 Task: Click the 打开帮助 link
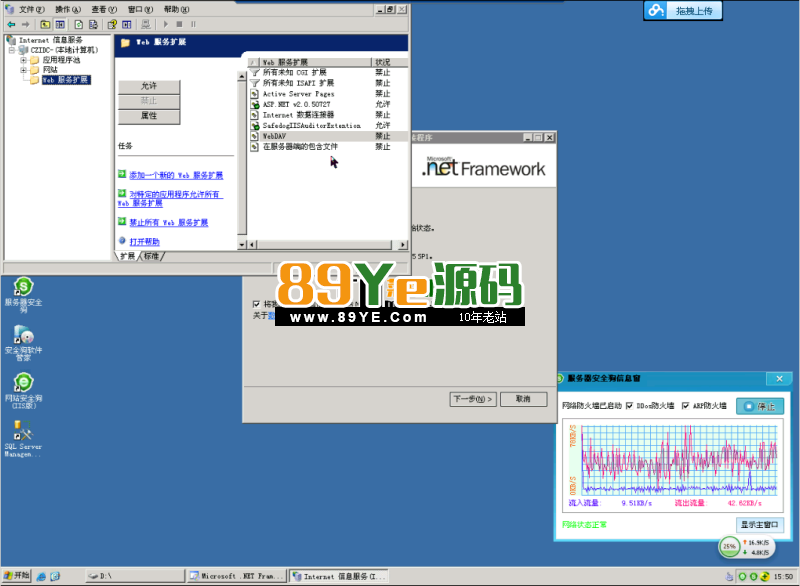coord(144,242)
